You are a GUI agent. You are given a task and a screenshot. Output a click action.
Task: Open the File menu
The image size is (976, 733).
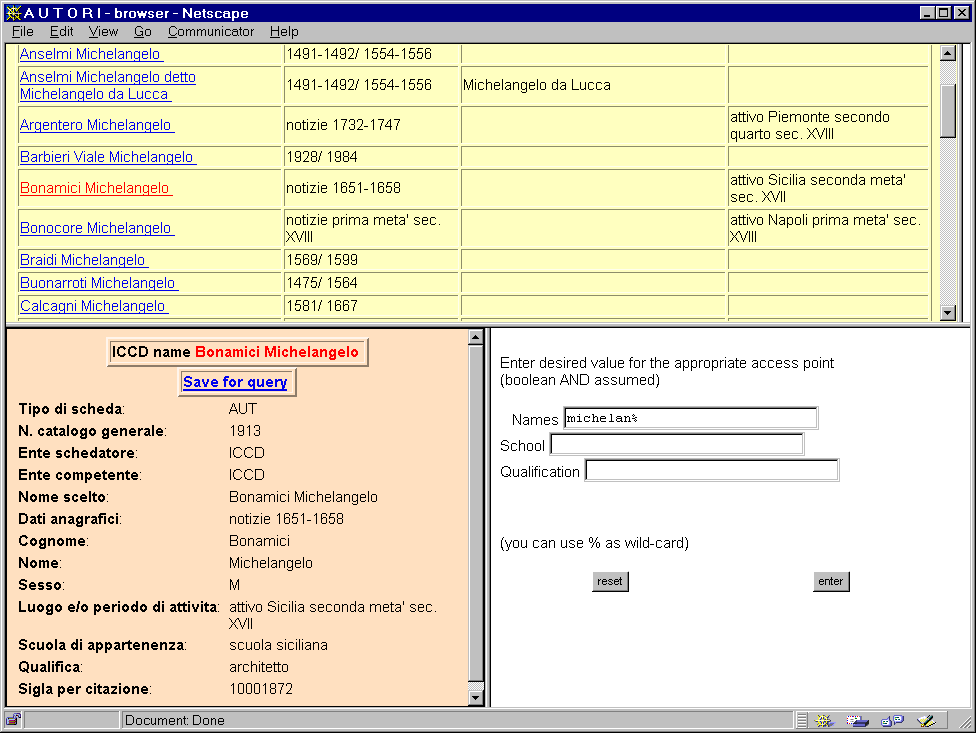click(x=22, y=32)
